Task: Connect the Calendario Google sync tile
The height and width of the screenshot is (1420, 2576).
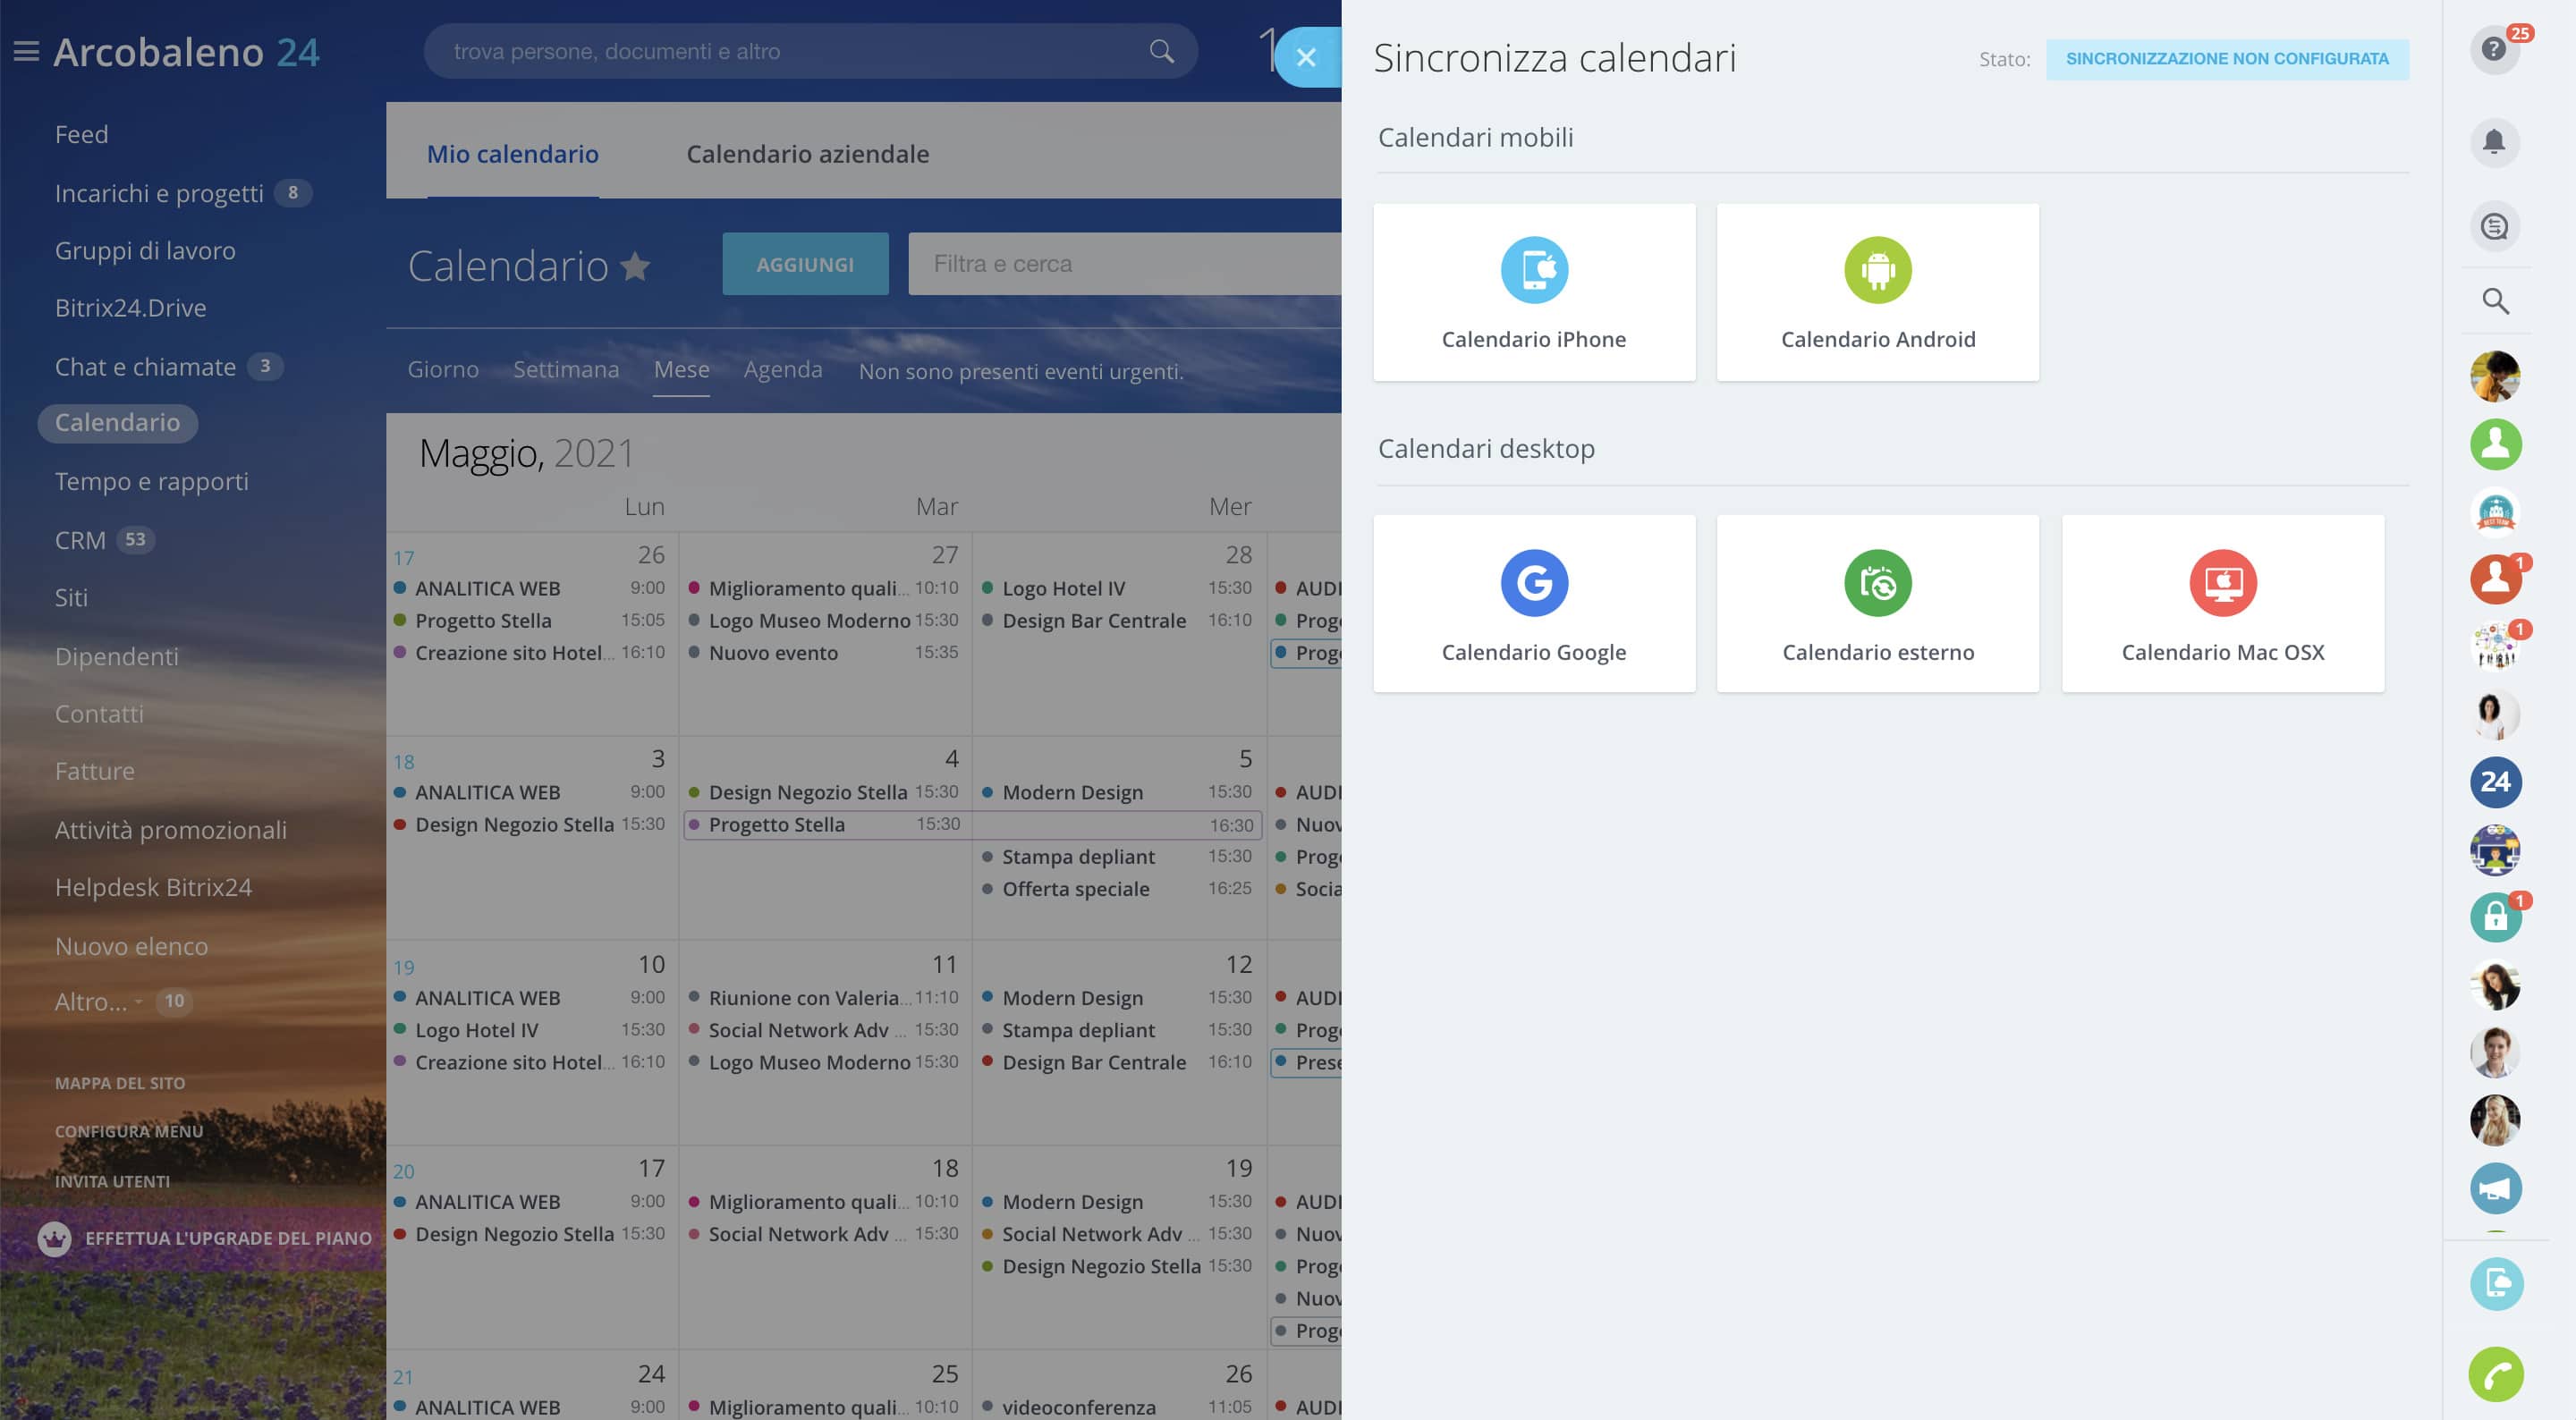Action: coord(1534,603)
